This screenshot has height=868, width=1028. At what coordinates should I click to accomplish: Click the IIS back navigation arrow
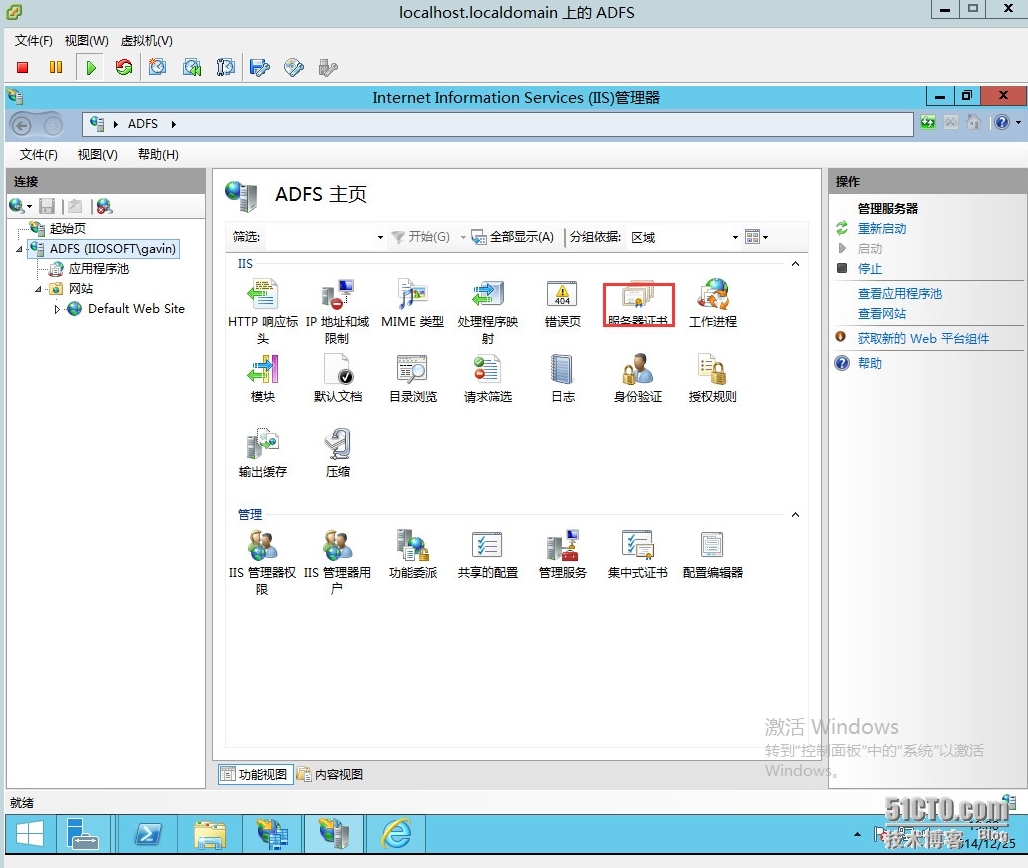22,125
